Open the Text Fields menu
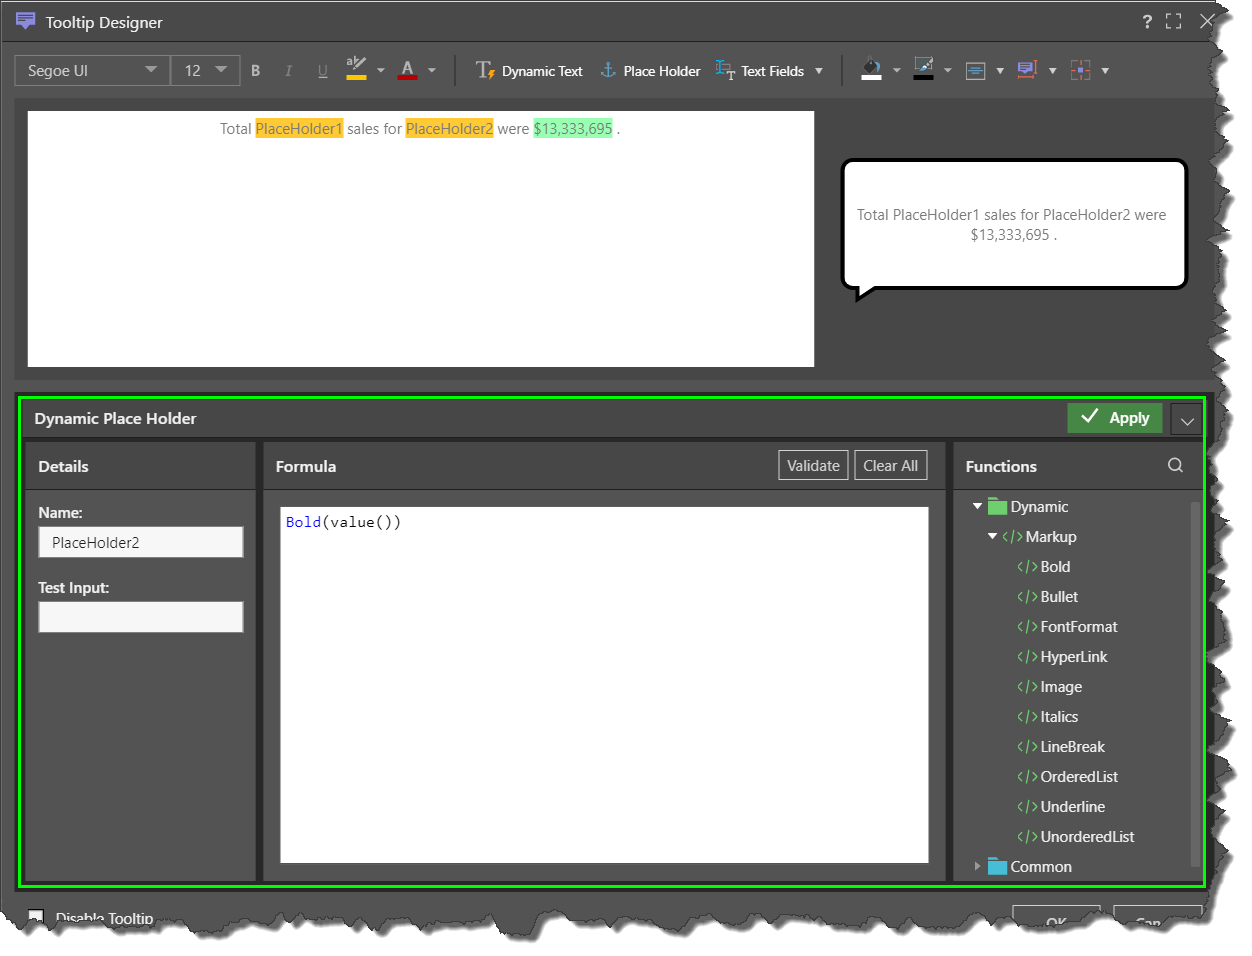This screenshot has height=956, width=1252. [769, 71]
